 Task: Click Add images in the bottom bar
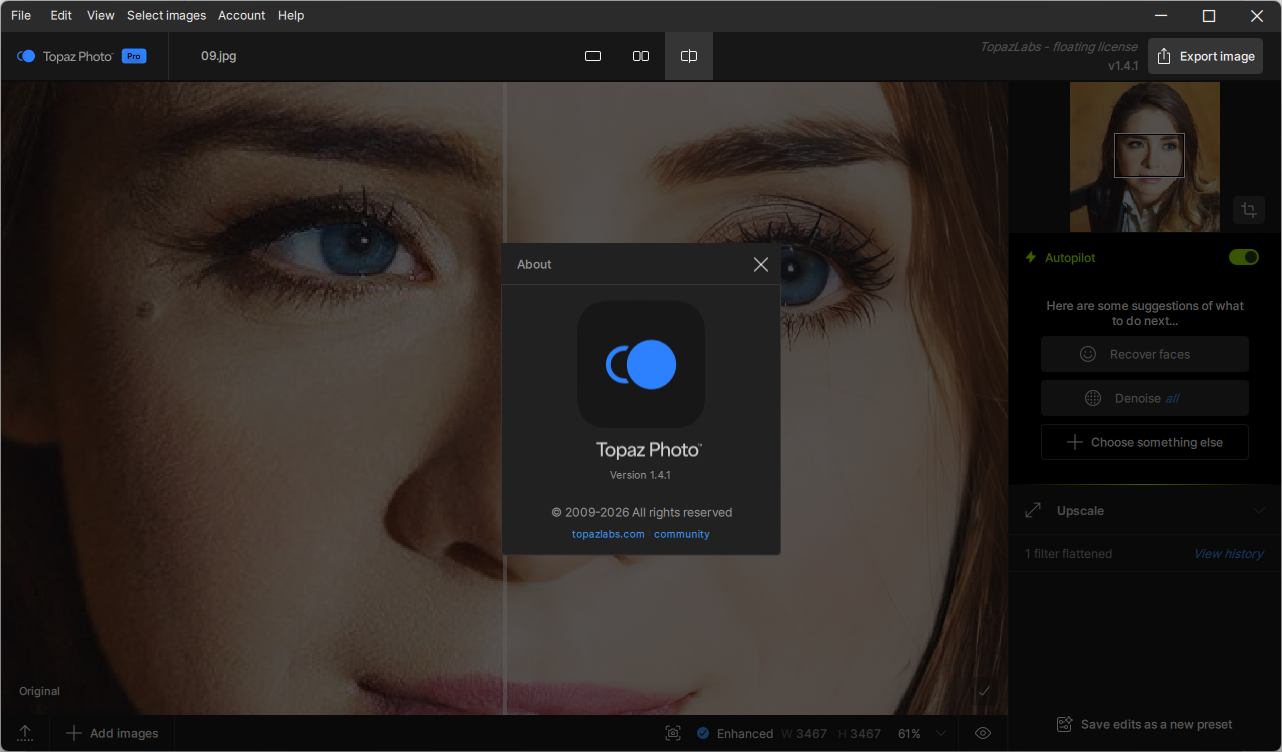pyautogui.click(x=112, y=733)
